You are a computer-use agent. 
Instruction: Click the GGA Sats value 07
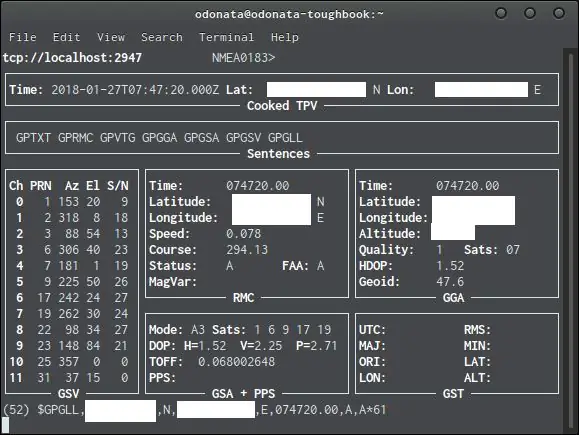[x=513, y=250]
